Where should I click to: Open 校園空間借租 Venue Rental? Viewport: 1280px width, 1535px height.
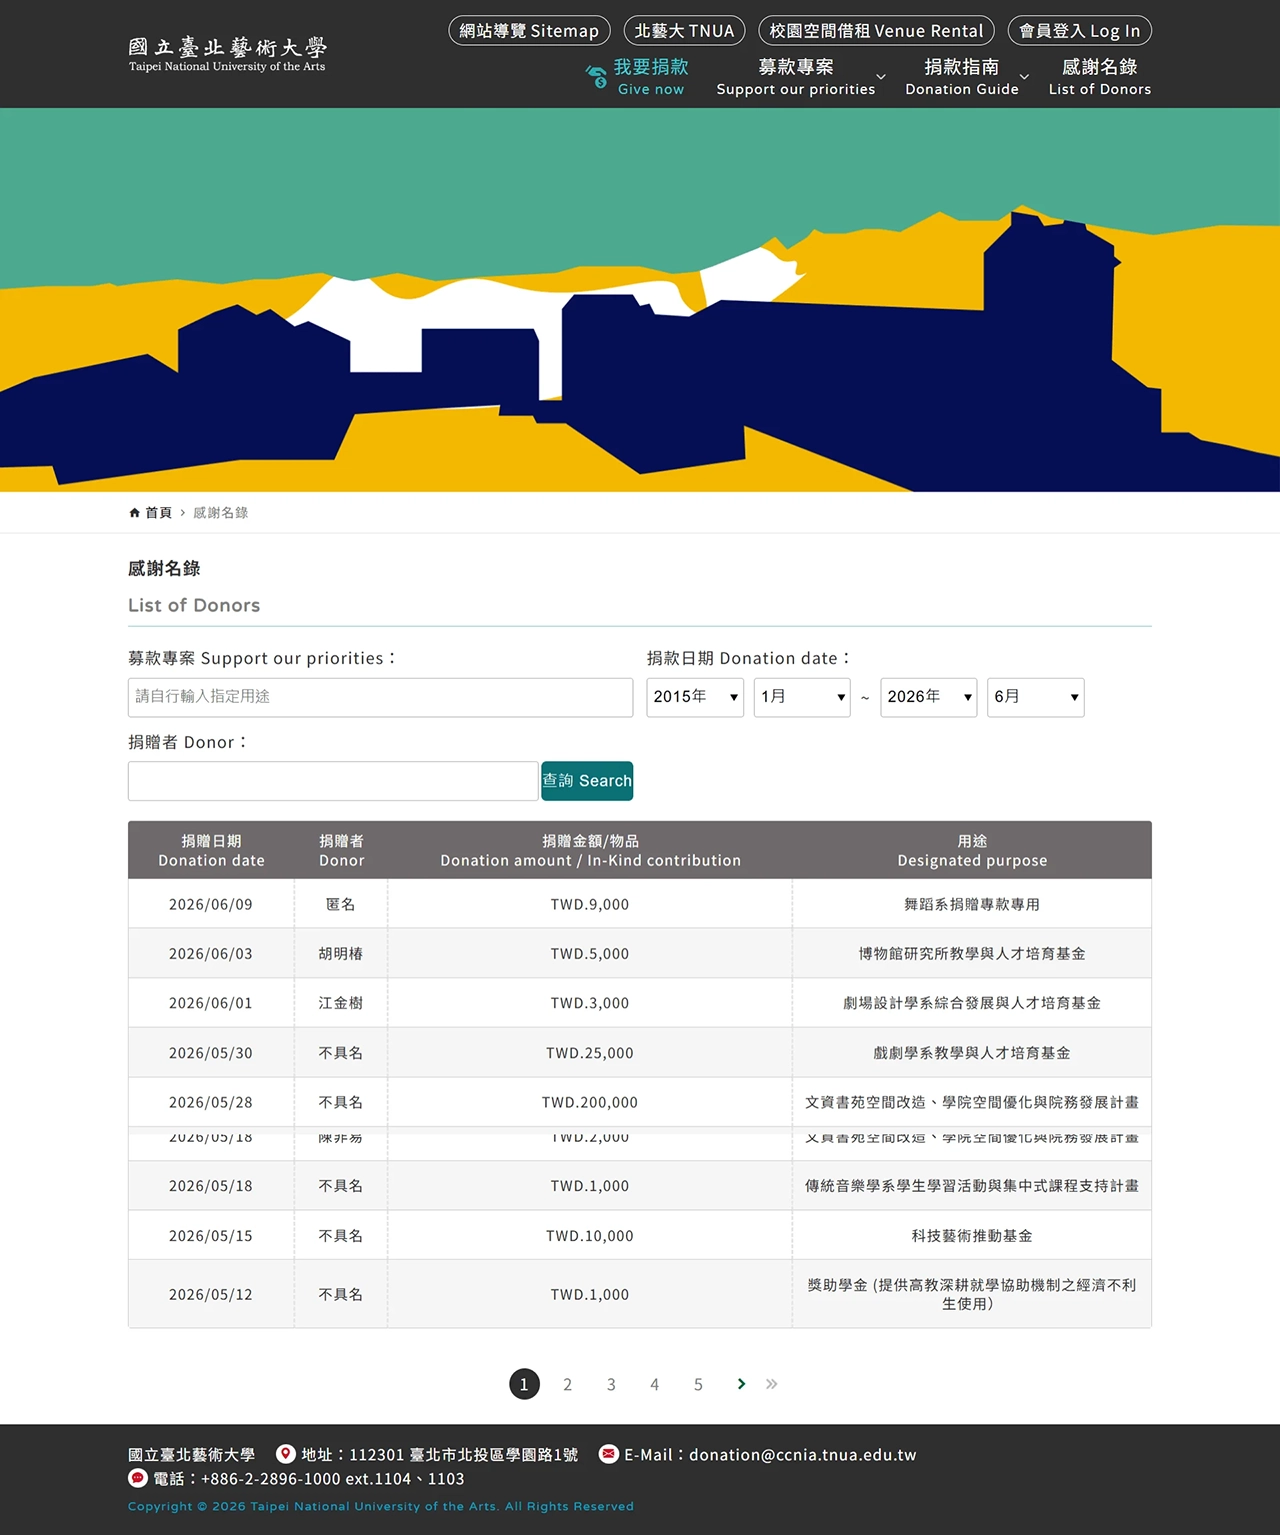(x=877, y=31)
